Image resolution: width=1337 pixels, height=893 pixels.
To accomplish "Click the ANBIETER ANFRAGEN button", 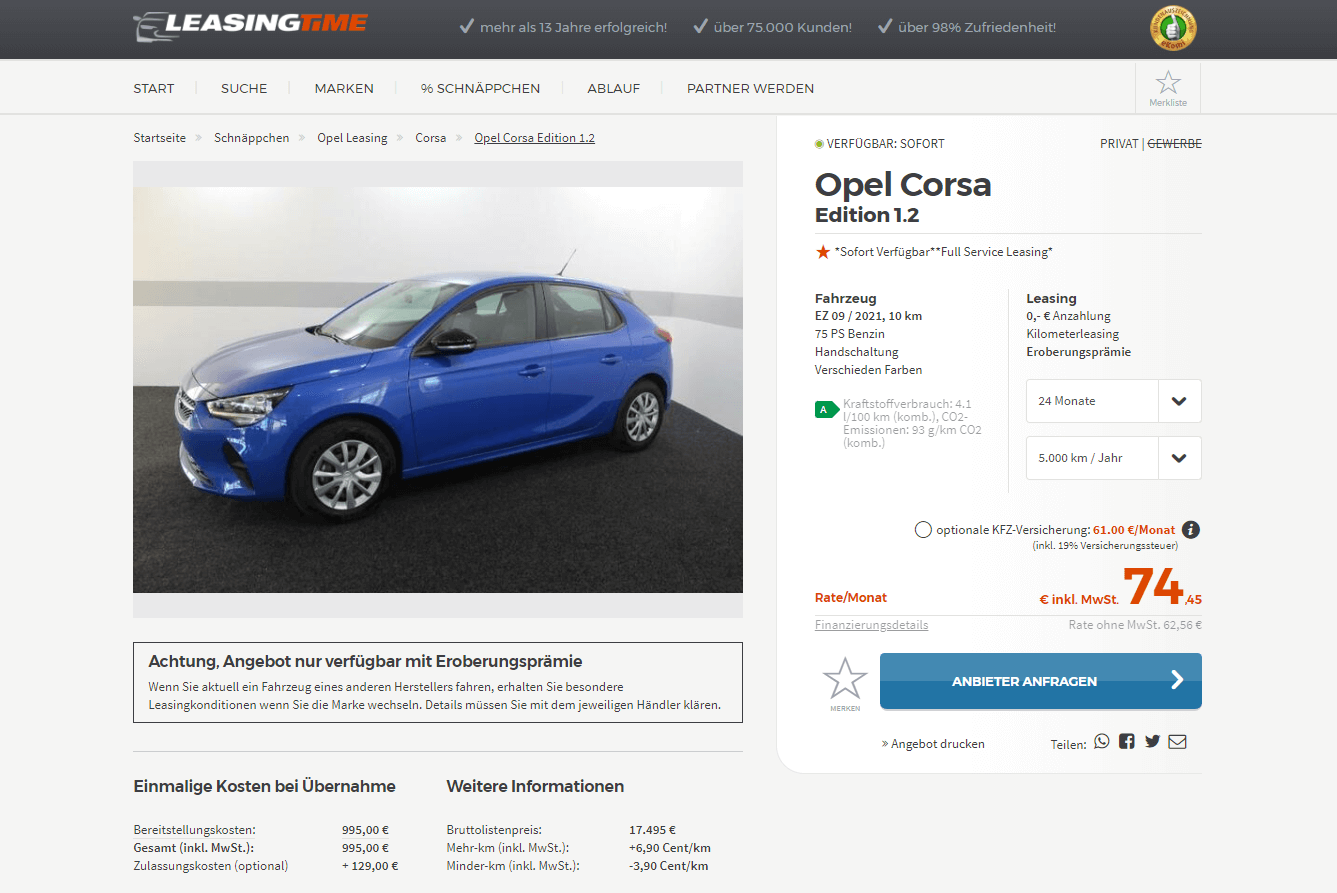I will tap(1041, 681).
